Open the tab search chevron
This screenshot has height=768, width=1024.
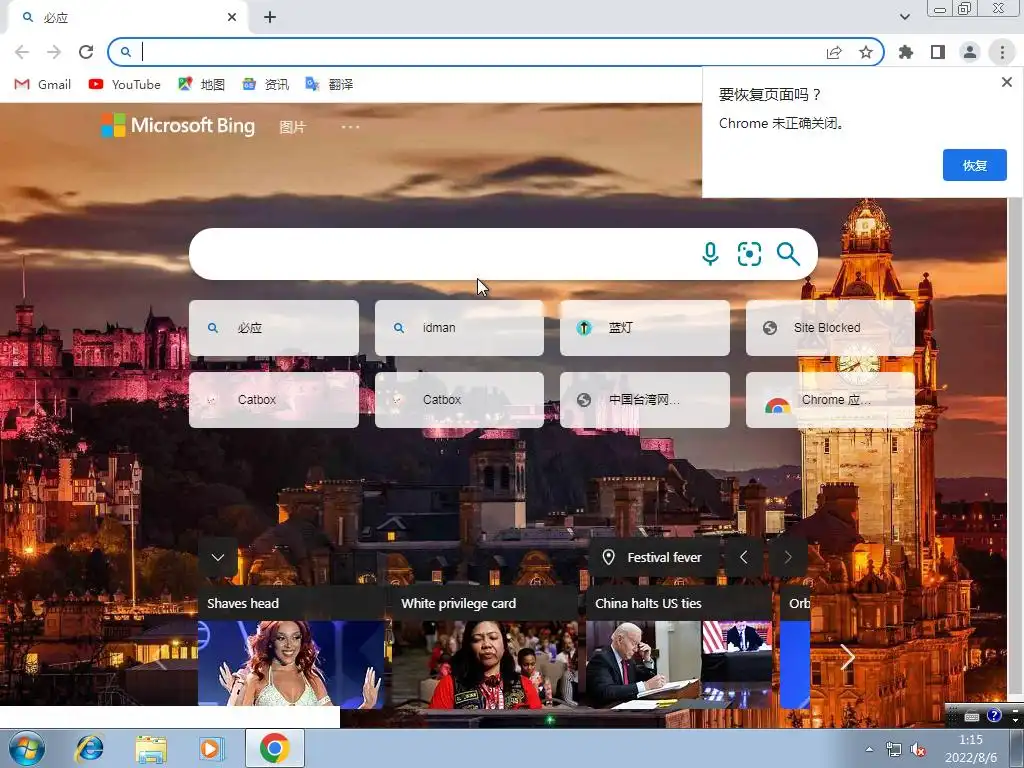[904, 17]
